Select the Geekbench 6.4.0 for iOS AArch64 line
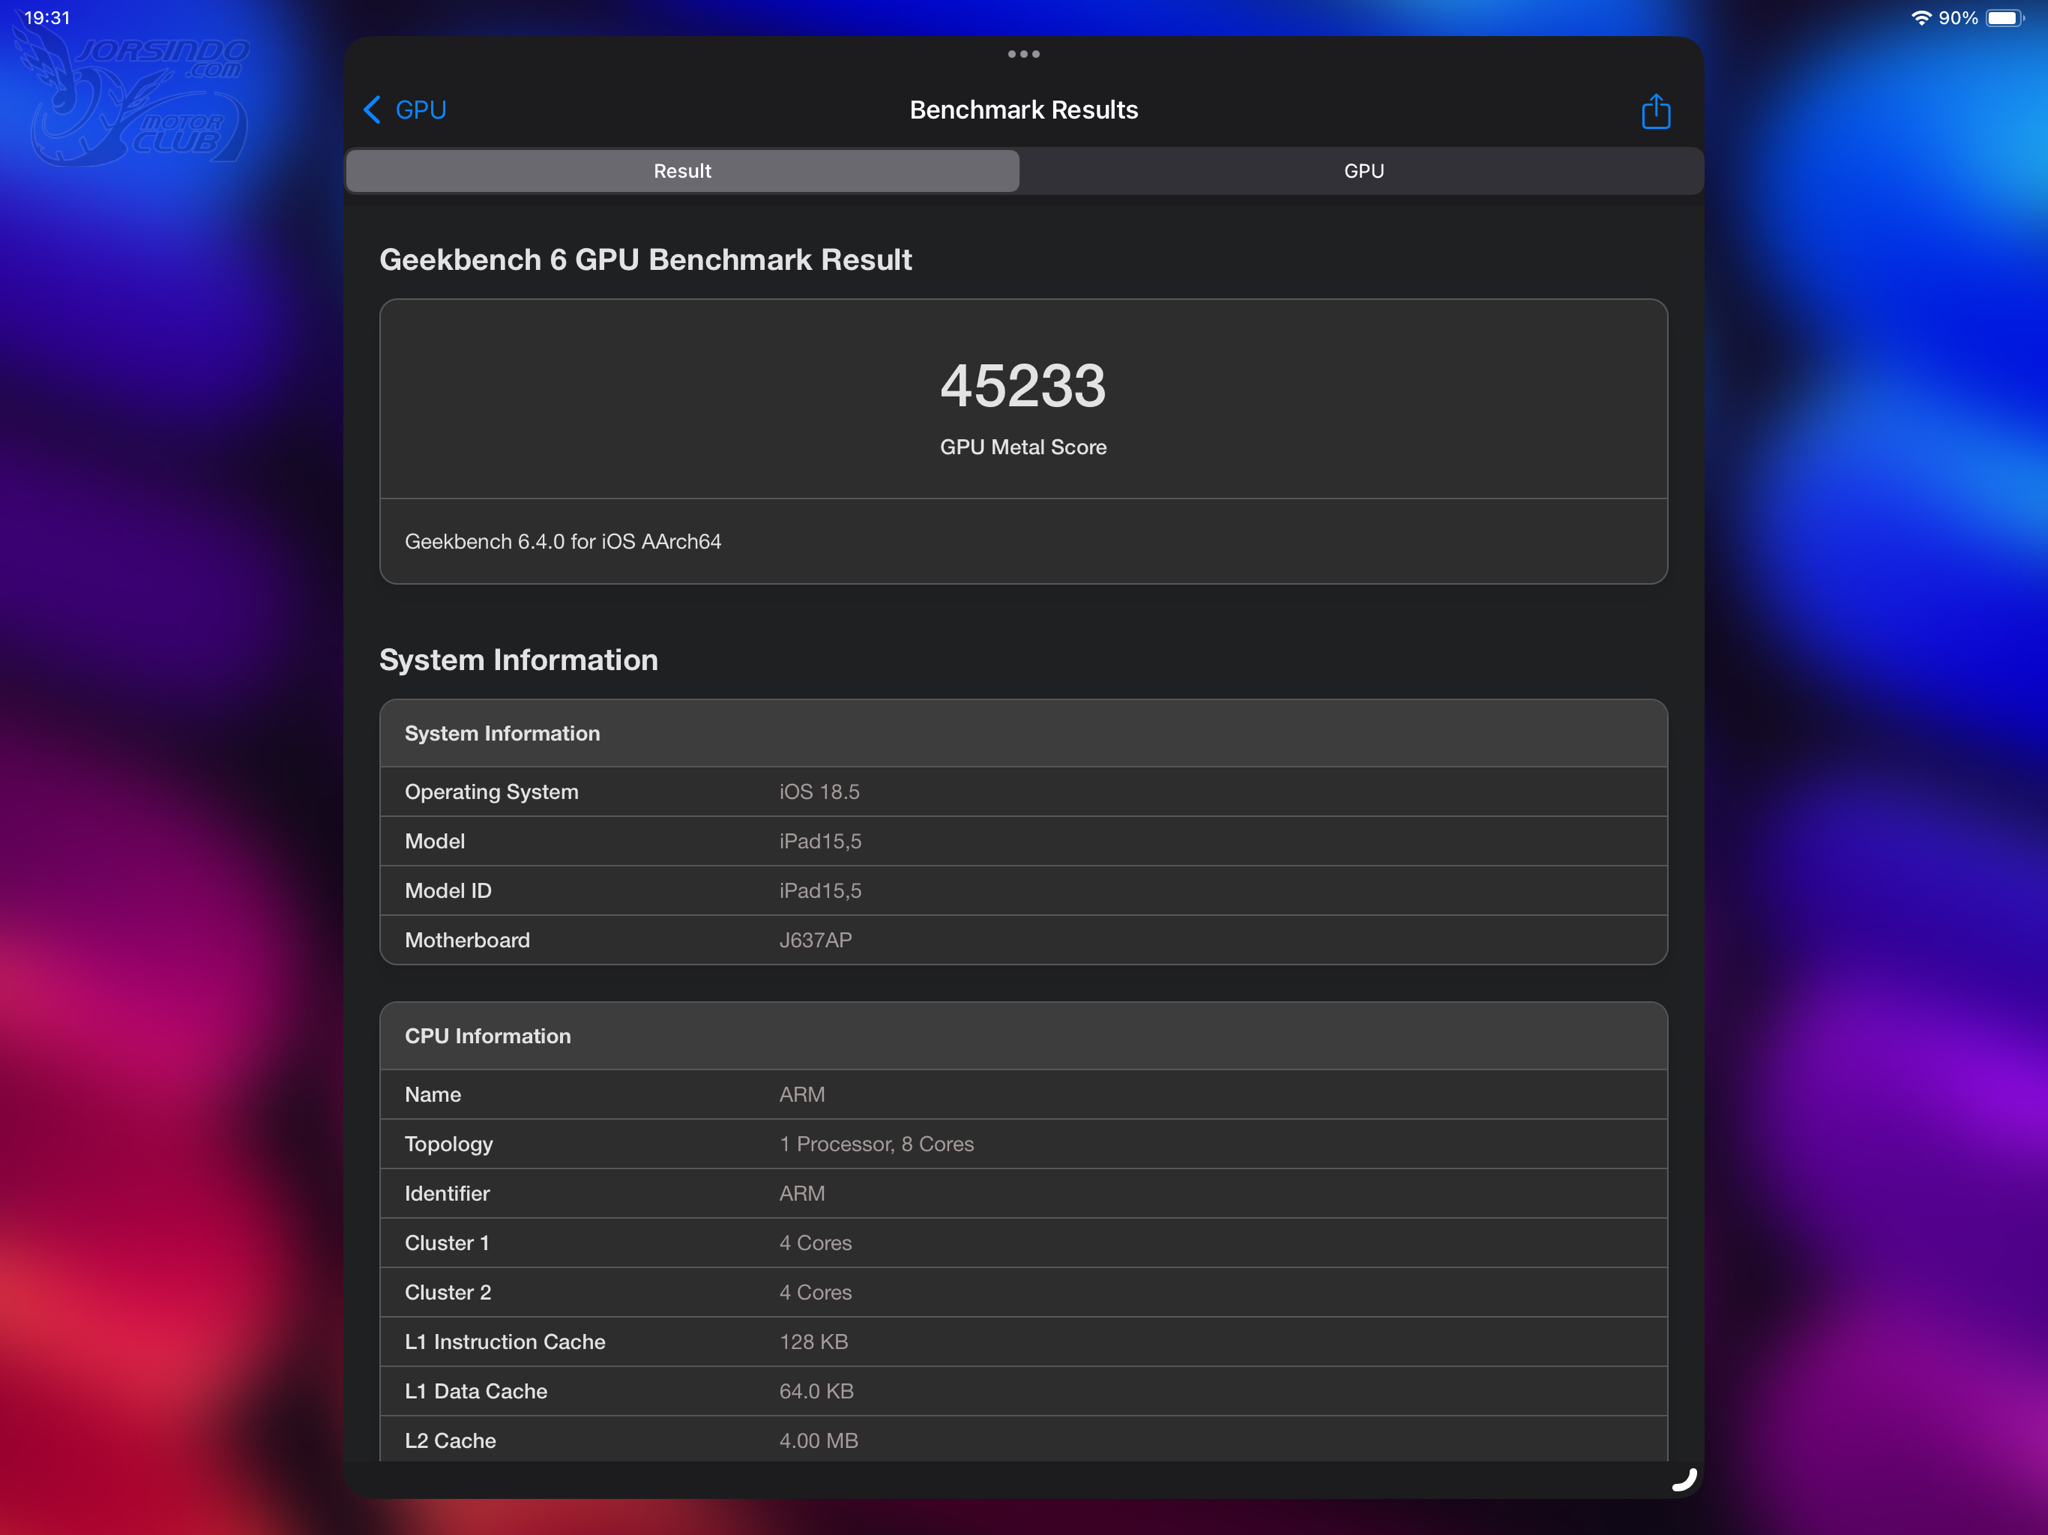This screenshot has height=1535, width=2048. tap(563, 542)
